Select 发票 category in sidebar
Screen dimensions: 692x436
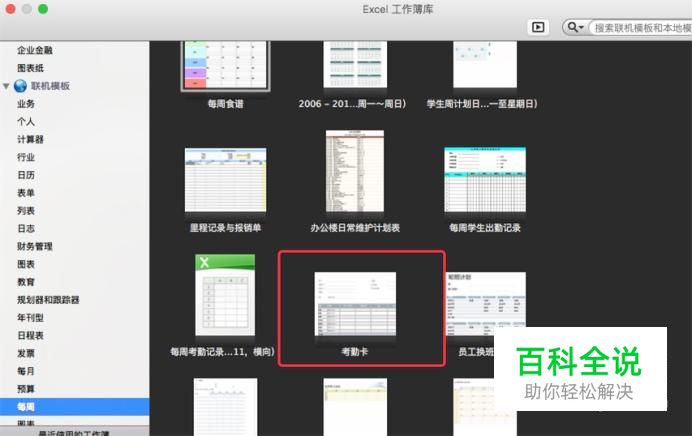tap(26, 353)
